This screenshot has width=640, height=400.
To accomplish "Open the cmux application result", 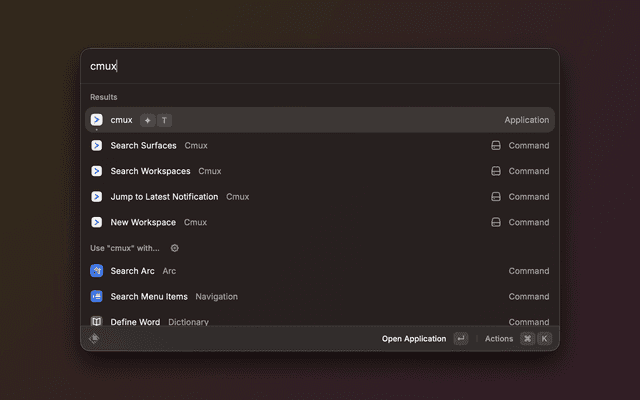I will pos(320,120).
